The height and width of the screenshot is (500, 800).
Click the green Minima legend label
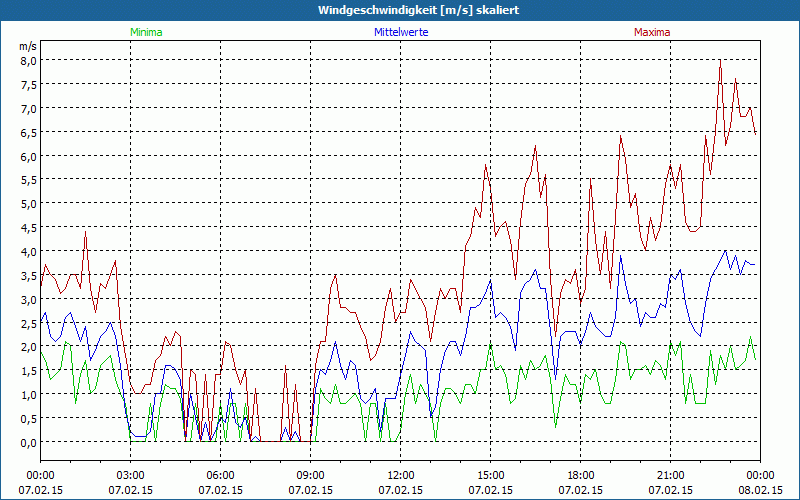(x=145, y=32)
